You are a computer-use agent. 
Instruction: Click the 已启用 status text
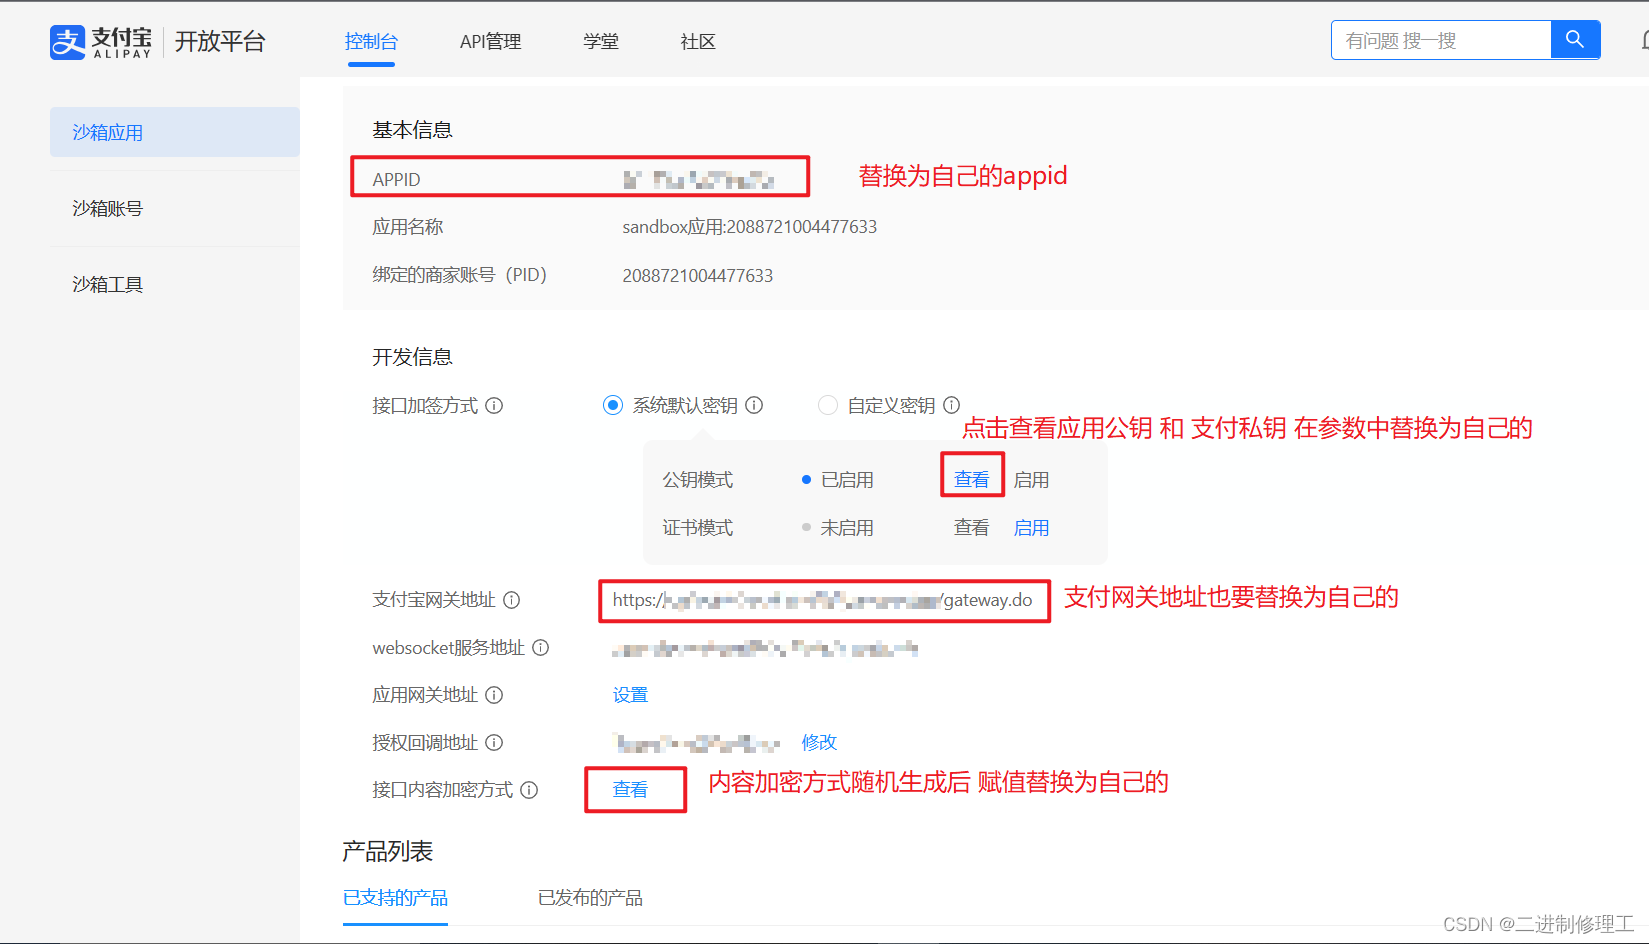(847, 480)
